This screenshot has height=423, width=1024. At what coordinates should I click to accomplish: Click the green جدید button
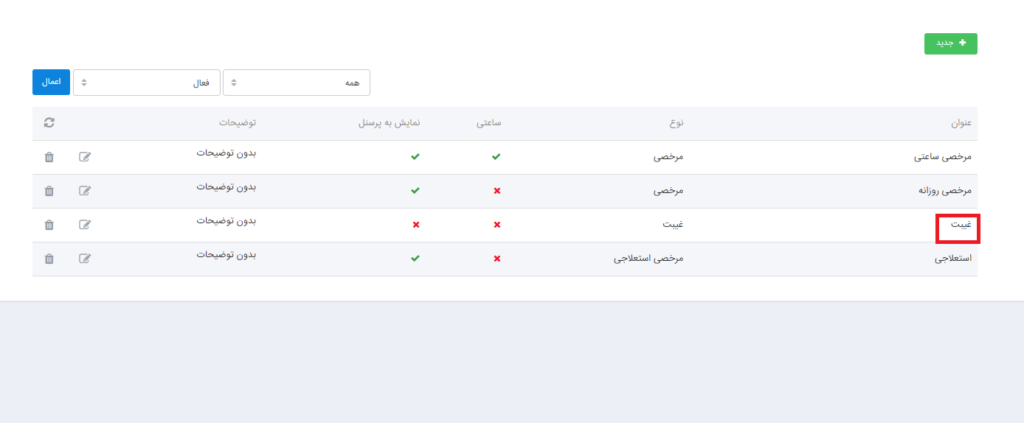pyautogui.click(x=950, y=44)
